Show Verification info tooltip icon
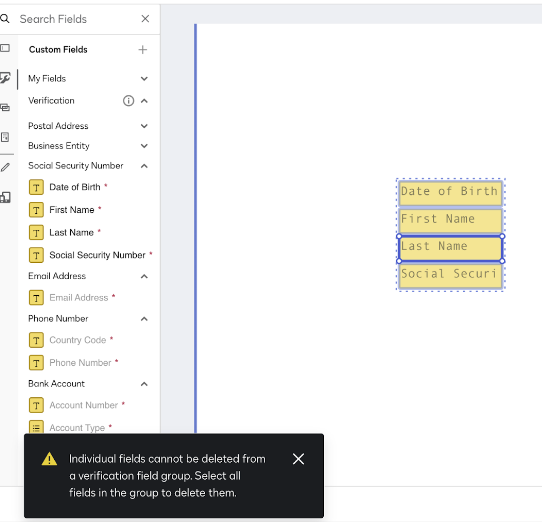Screen dimensions: 542x522 pos(129,101)
